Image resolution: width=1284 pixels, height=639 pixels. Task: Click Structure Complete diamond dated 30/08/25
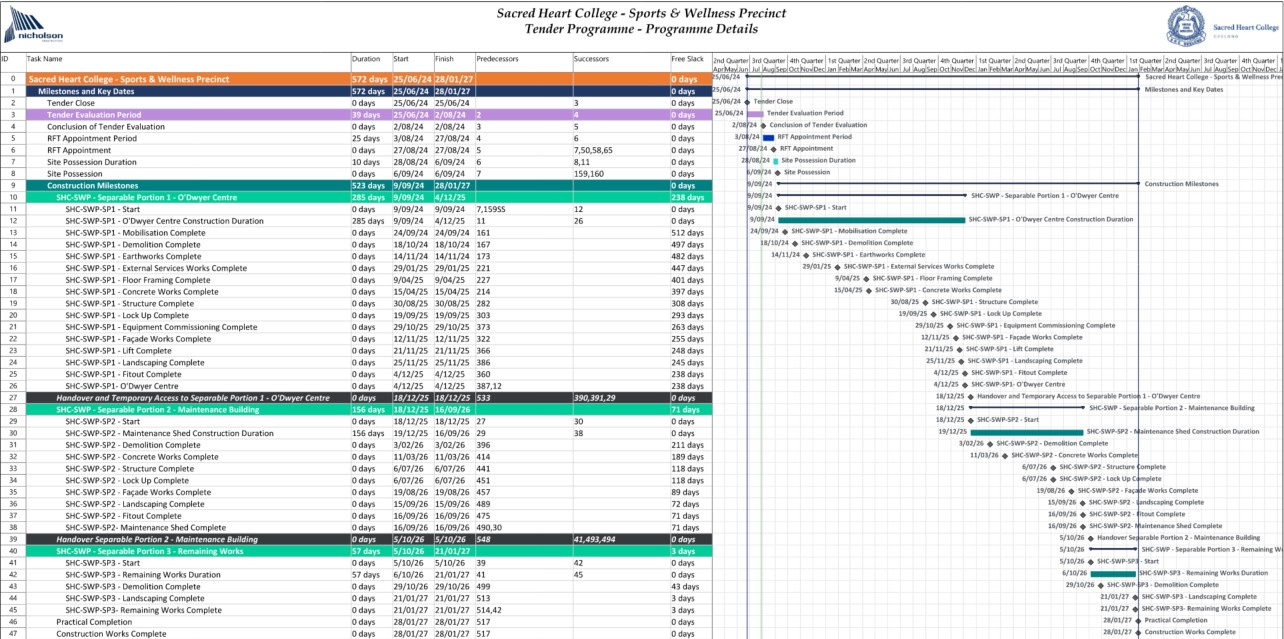point(924,302)
